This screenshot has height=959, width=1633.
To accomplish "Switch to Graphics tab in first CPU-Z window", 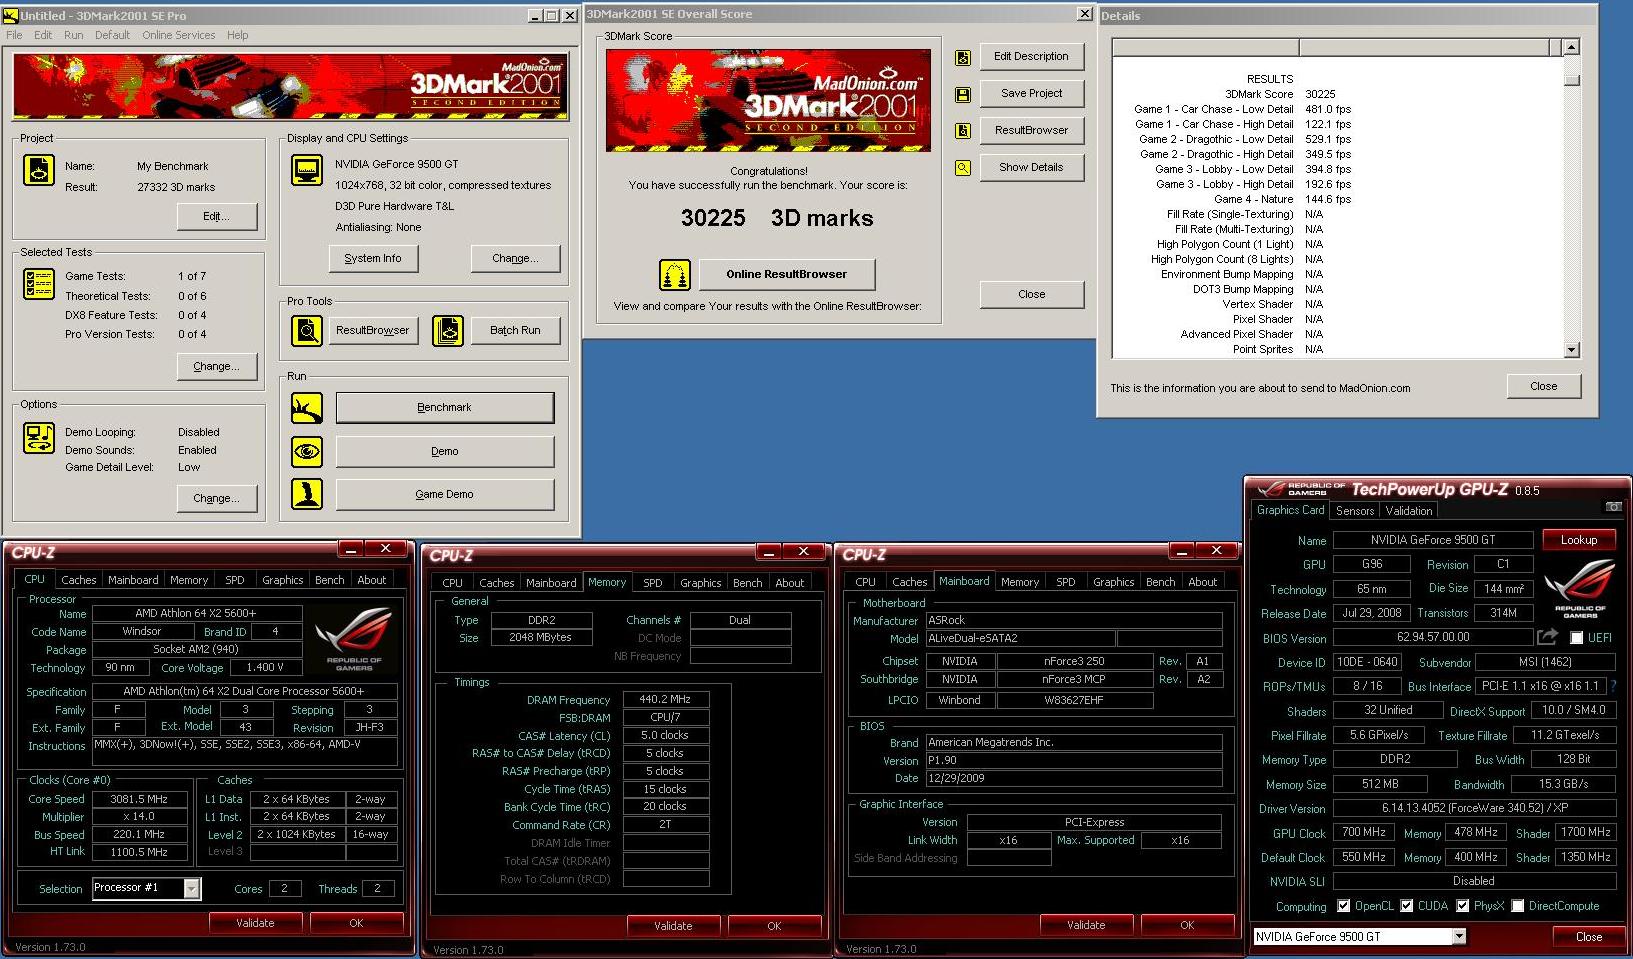I will tap(282, 580).
